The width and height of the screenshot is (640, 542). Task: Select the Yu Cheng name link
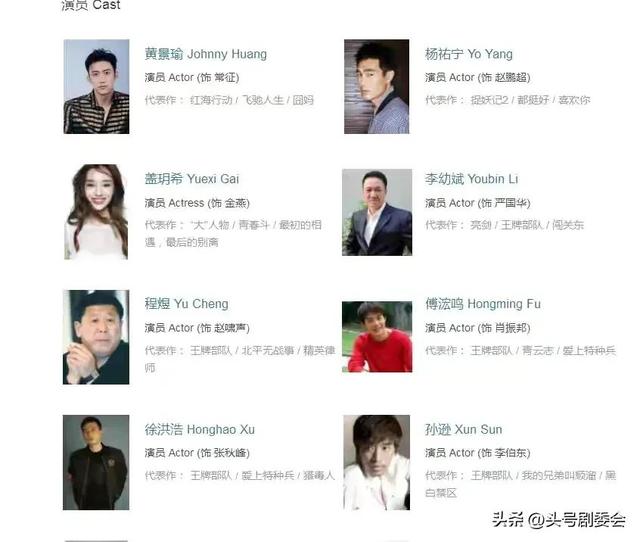[187, 304]
